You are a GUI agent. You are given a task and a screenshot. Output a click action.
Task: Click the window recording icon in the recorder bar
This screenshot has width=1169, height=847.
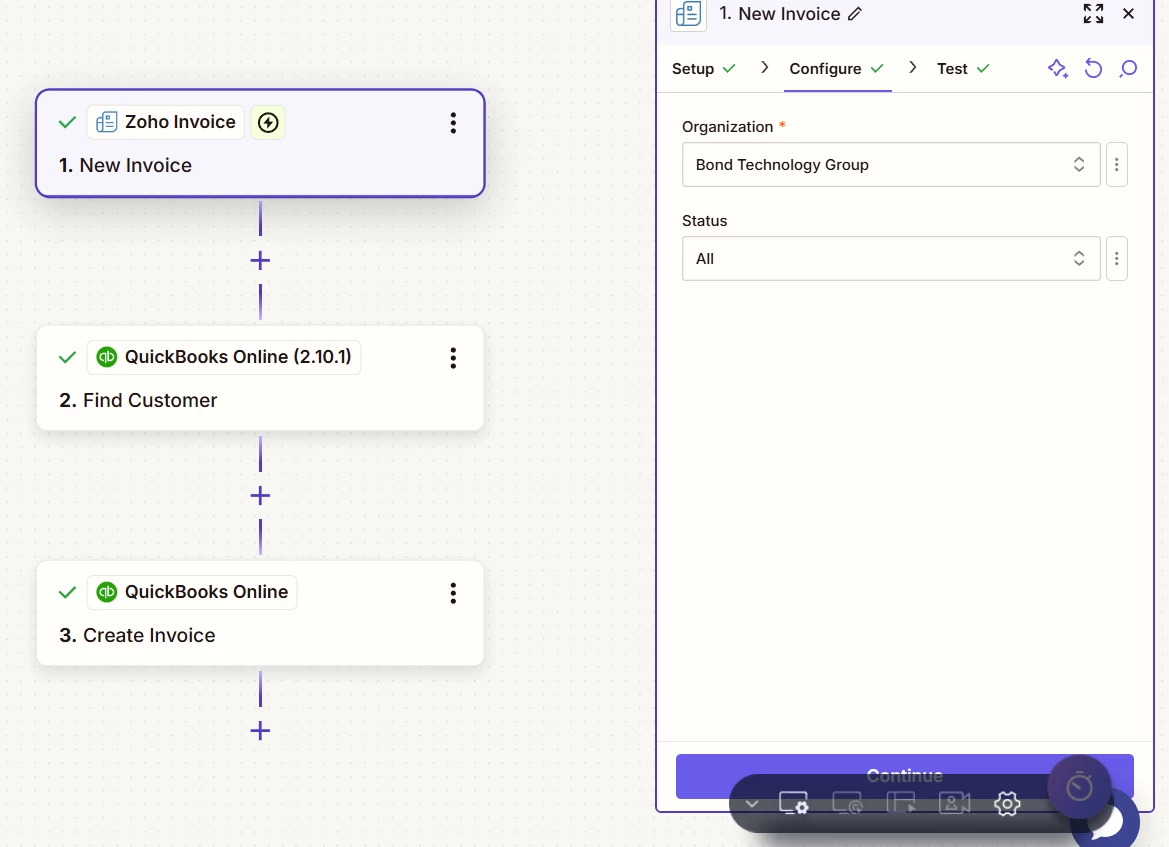click(x=901, y=804)
